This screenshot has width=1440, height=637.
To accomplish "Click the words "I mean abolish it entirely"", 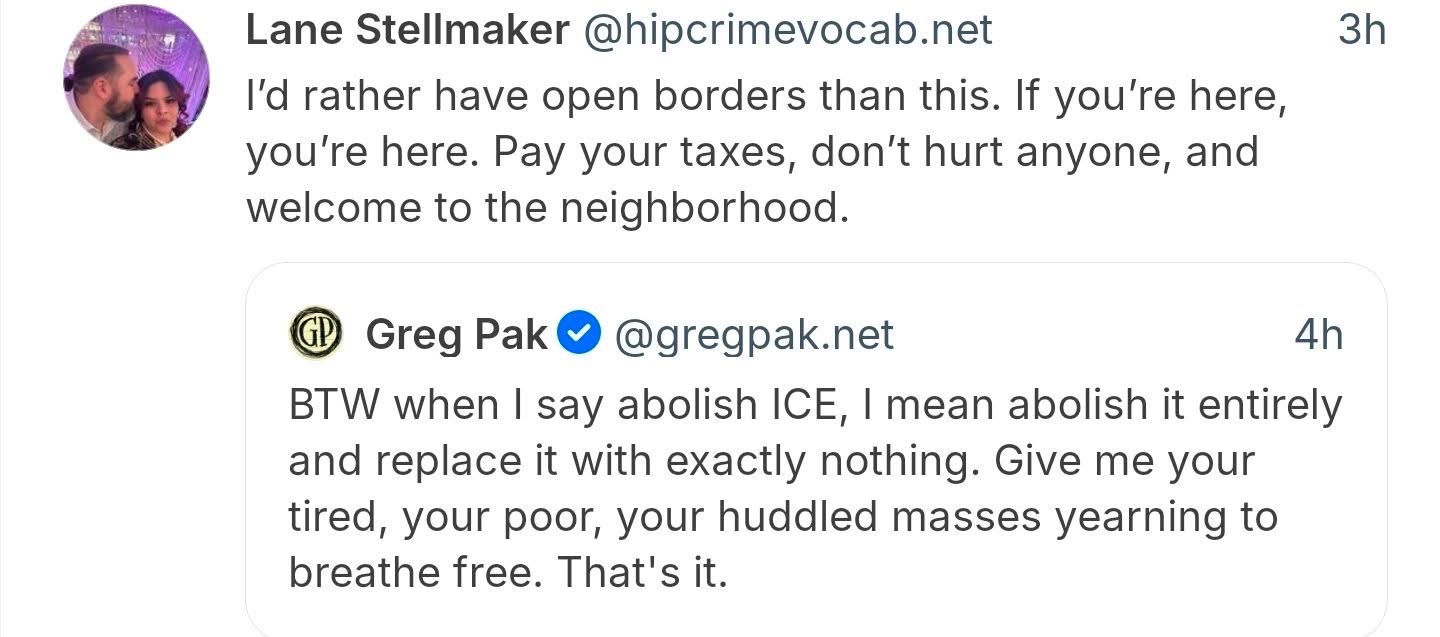I will pos(1113,405).
